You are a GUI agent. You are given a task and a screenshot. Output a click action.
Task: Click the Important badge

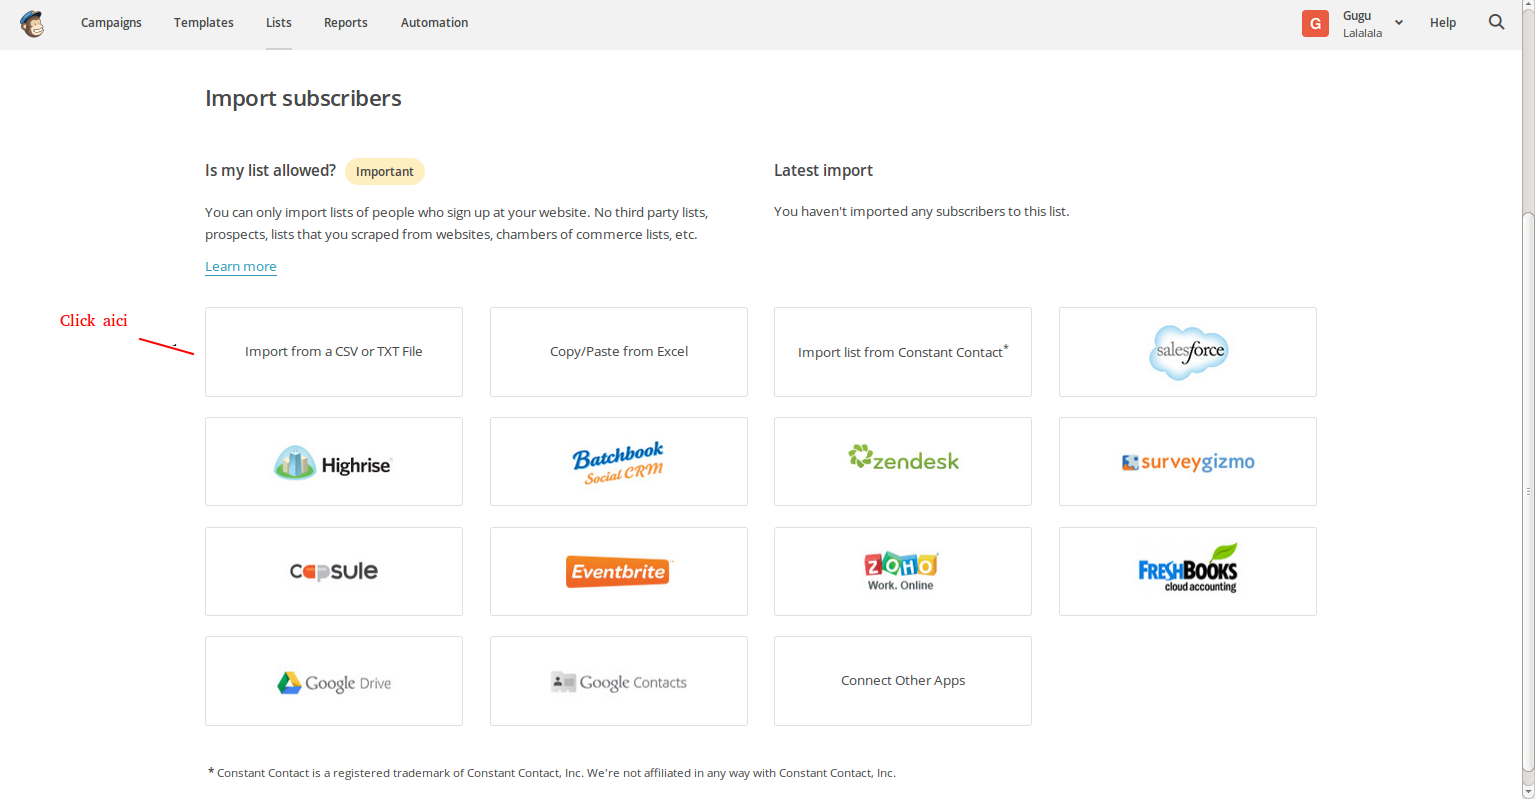(385, 171)
